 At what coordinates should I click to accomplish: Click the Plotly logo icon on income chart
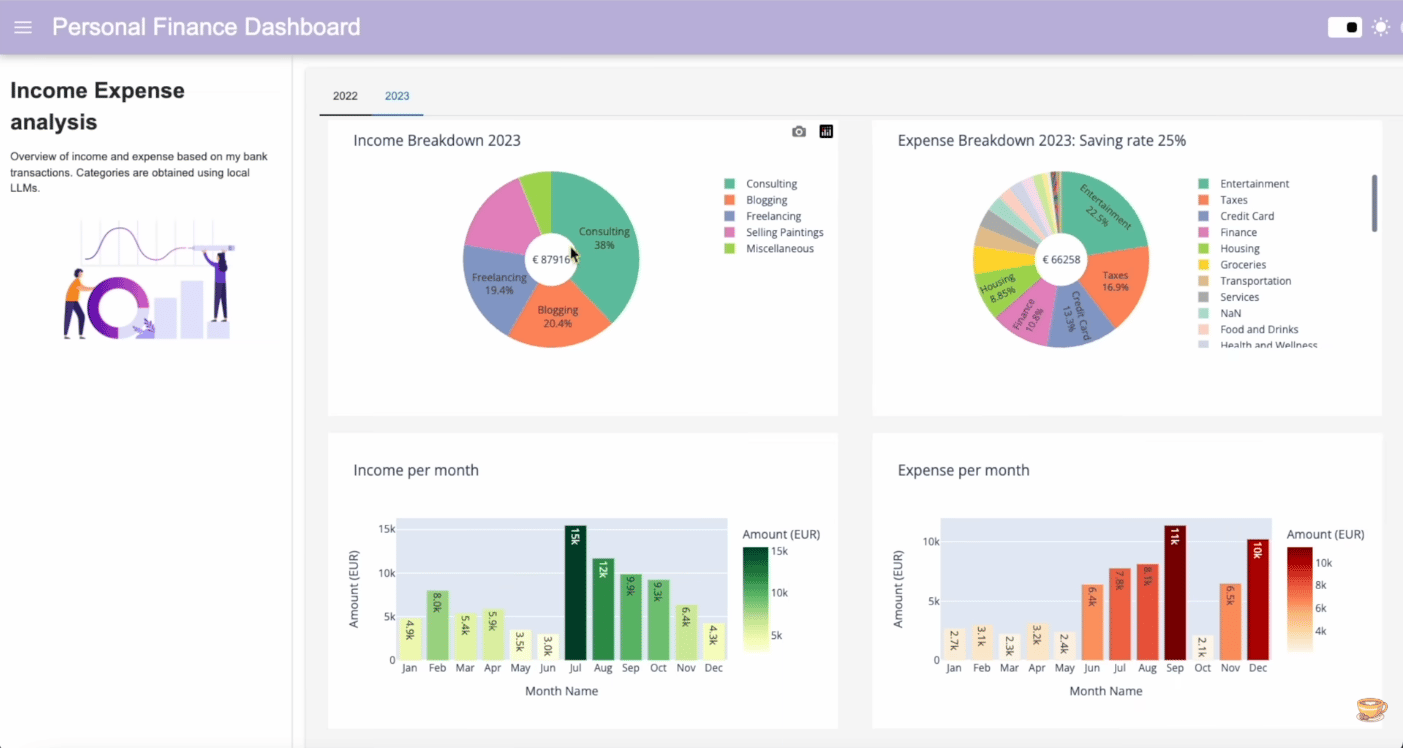click(x=826, y=132)
